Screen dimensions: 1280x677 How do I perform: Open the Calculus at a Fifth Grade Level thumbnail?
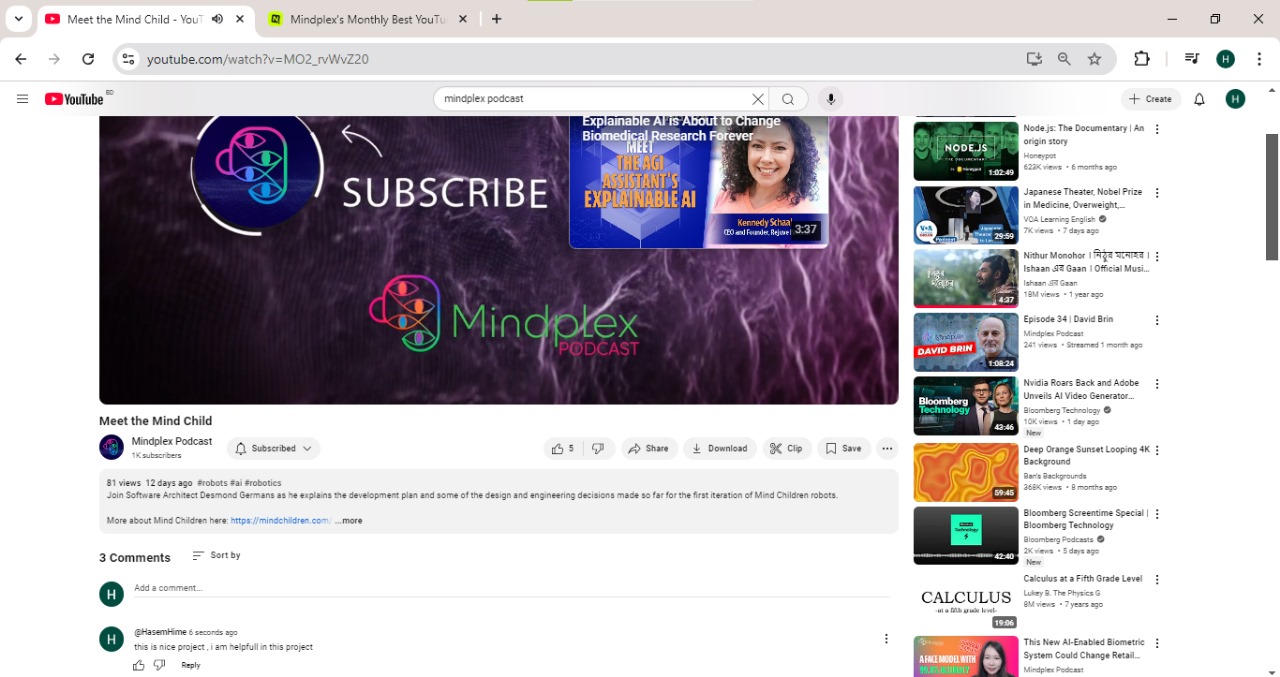click(x=966, y=602)
